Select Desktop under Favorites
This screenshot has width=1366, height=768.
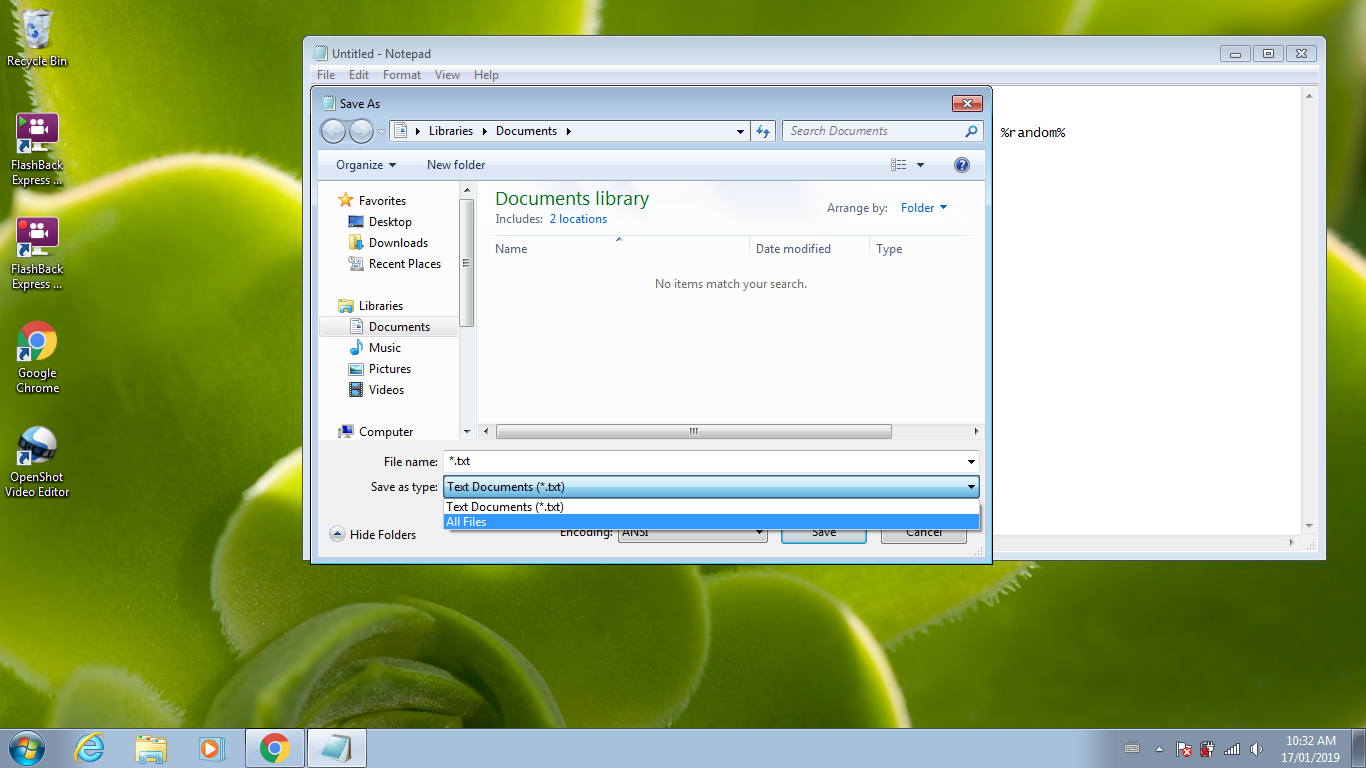390,222
